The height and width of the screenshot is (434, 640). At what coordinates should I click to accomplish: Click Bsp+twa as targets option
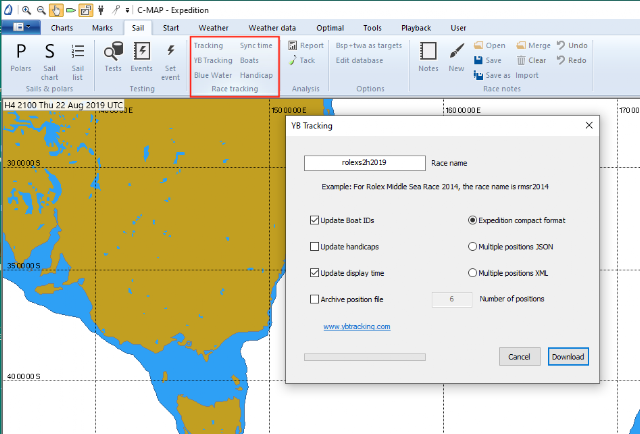point(369,45)
